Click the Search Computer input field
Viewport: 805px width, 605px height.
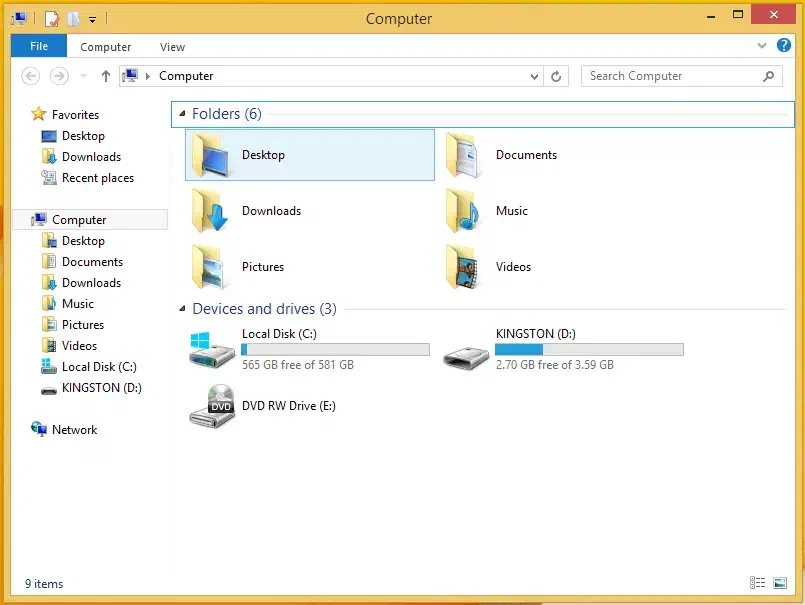(x=670, y=76)
